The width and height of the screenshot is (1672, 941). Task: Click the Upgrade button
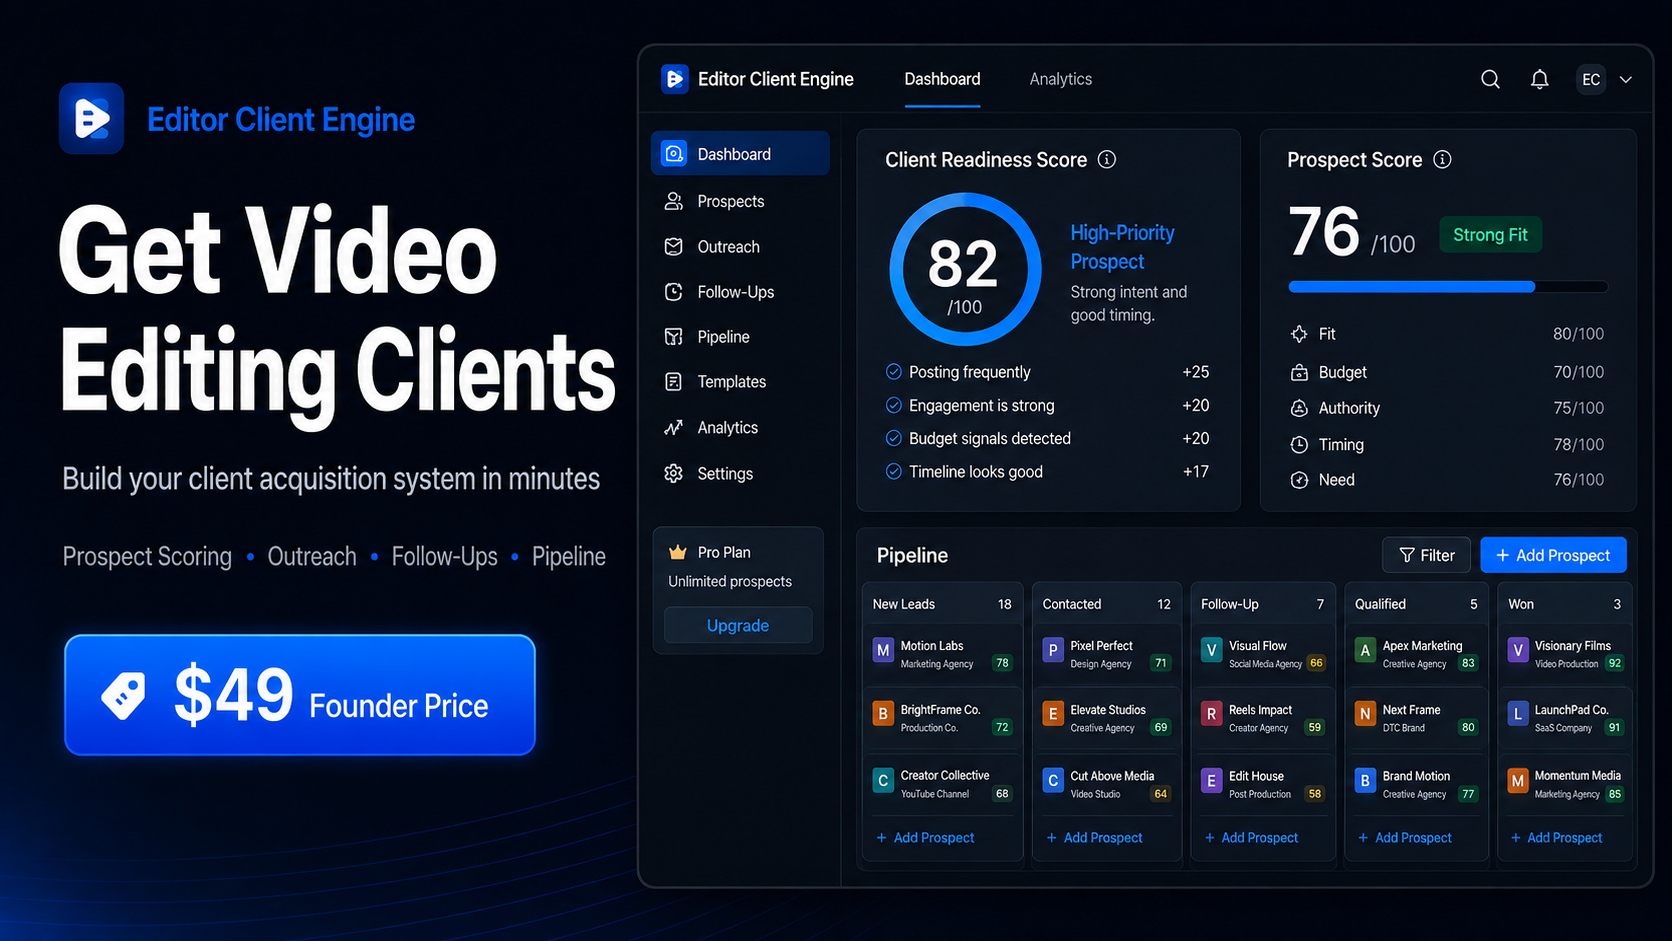coord(738,625)
